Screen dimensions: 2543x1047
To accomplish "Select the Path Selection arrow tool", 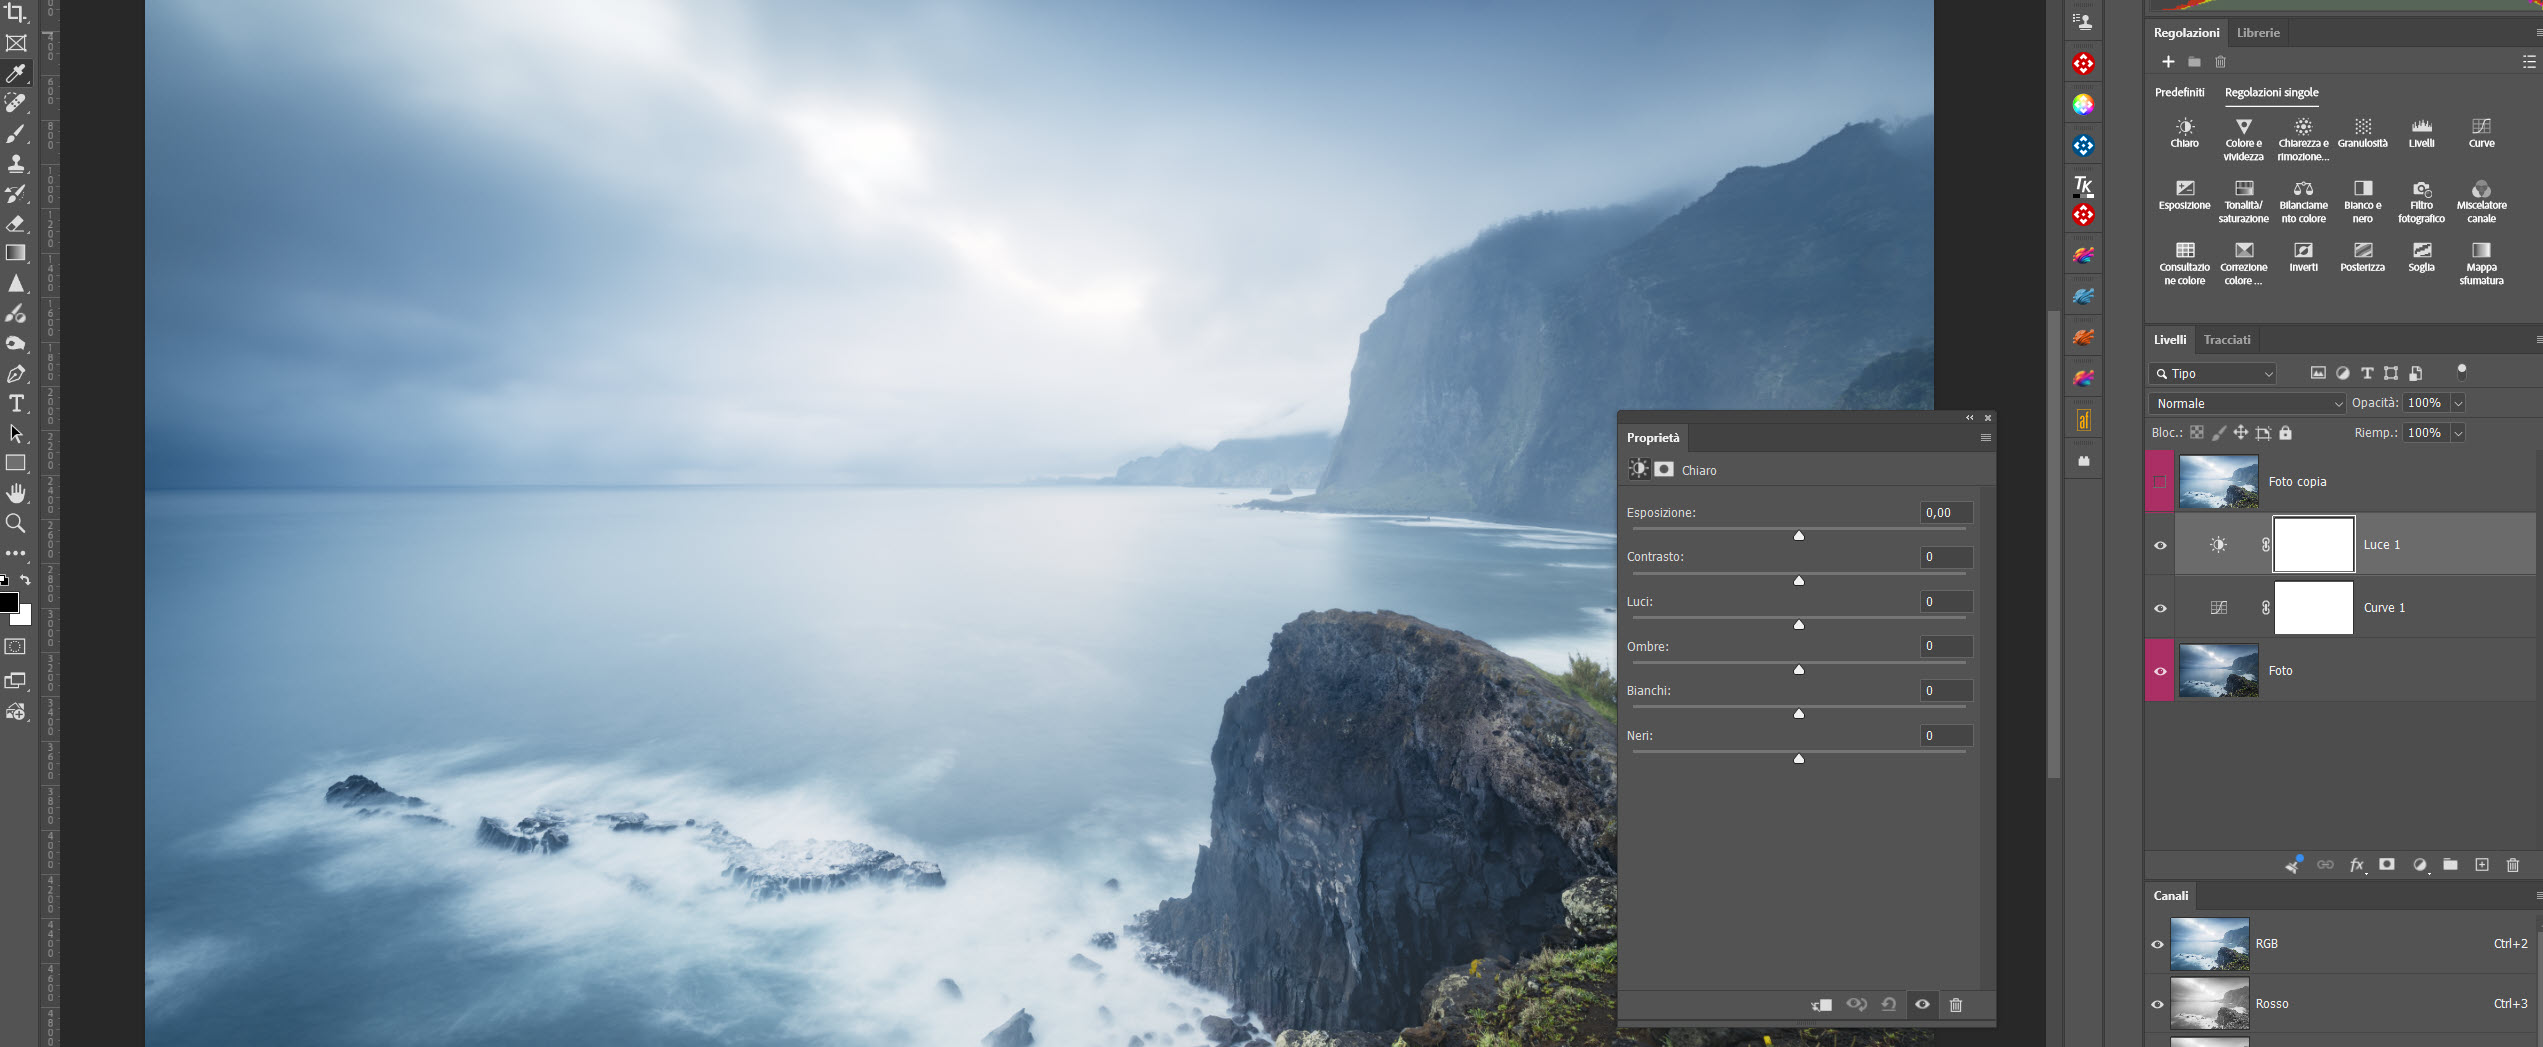I will coord(16,434).
